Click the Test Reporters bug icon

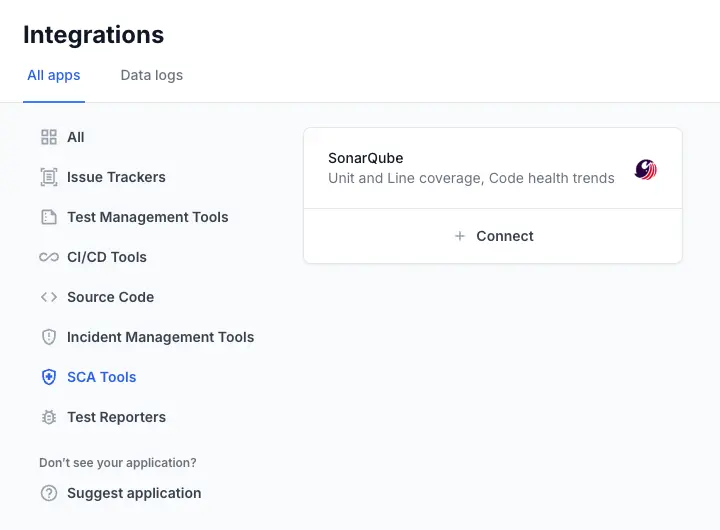[x=49, y=417]
